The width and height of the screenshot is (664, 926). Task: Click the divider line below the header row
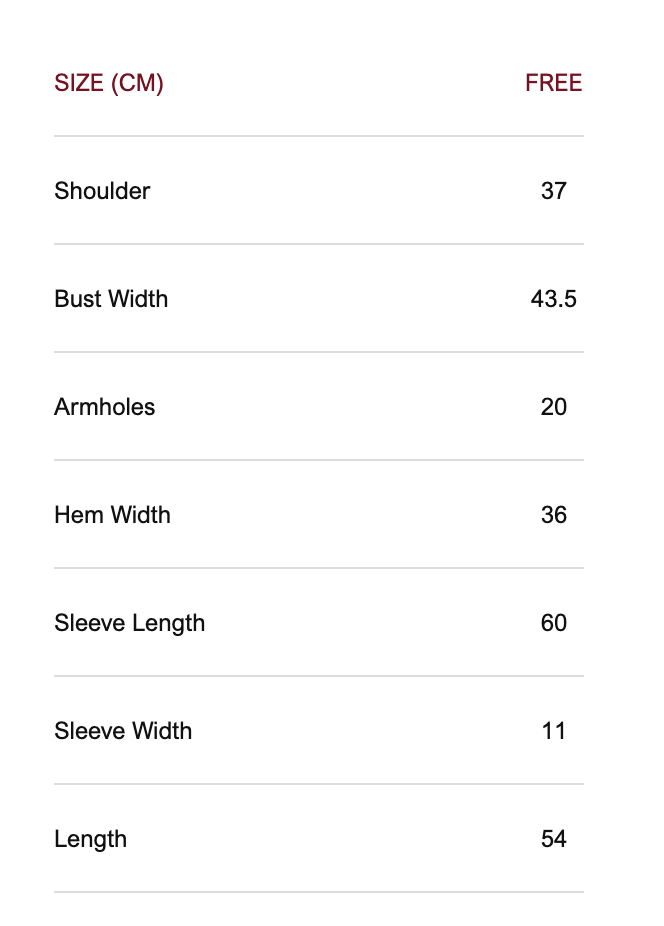click(318, 136)
